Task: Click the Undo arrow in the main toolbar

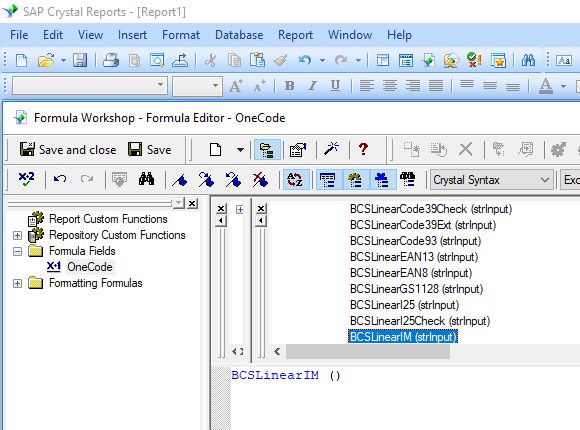Action: tap(304, 60)
